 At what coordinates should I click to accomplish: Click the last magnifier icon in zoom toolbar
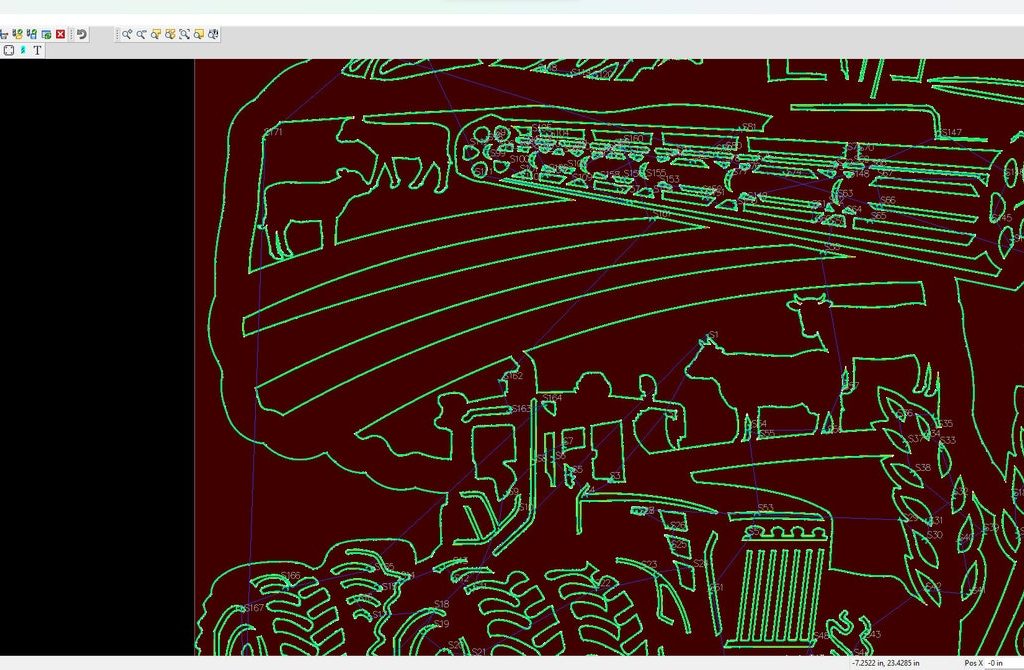(x=213, y=34)
